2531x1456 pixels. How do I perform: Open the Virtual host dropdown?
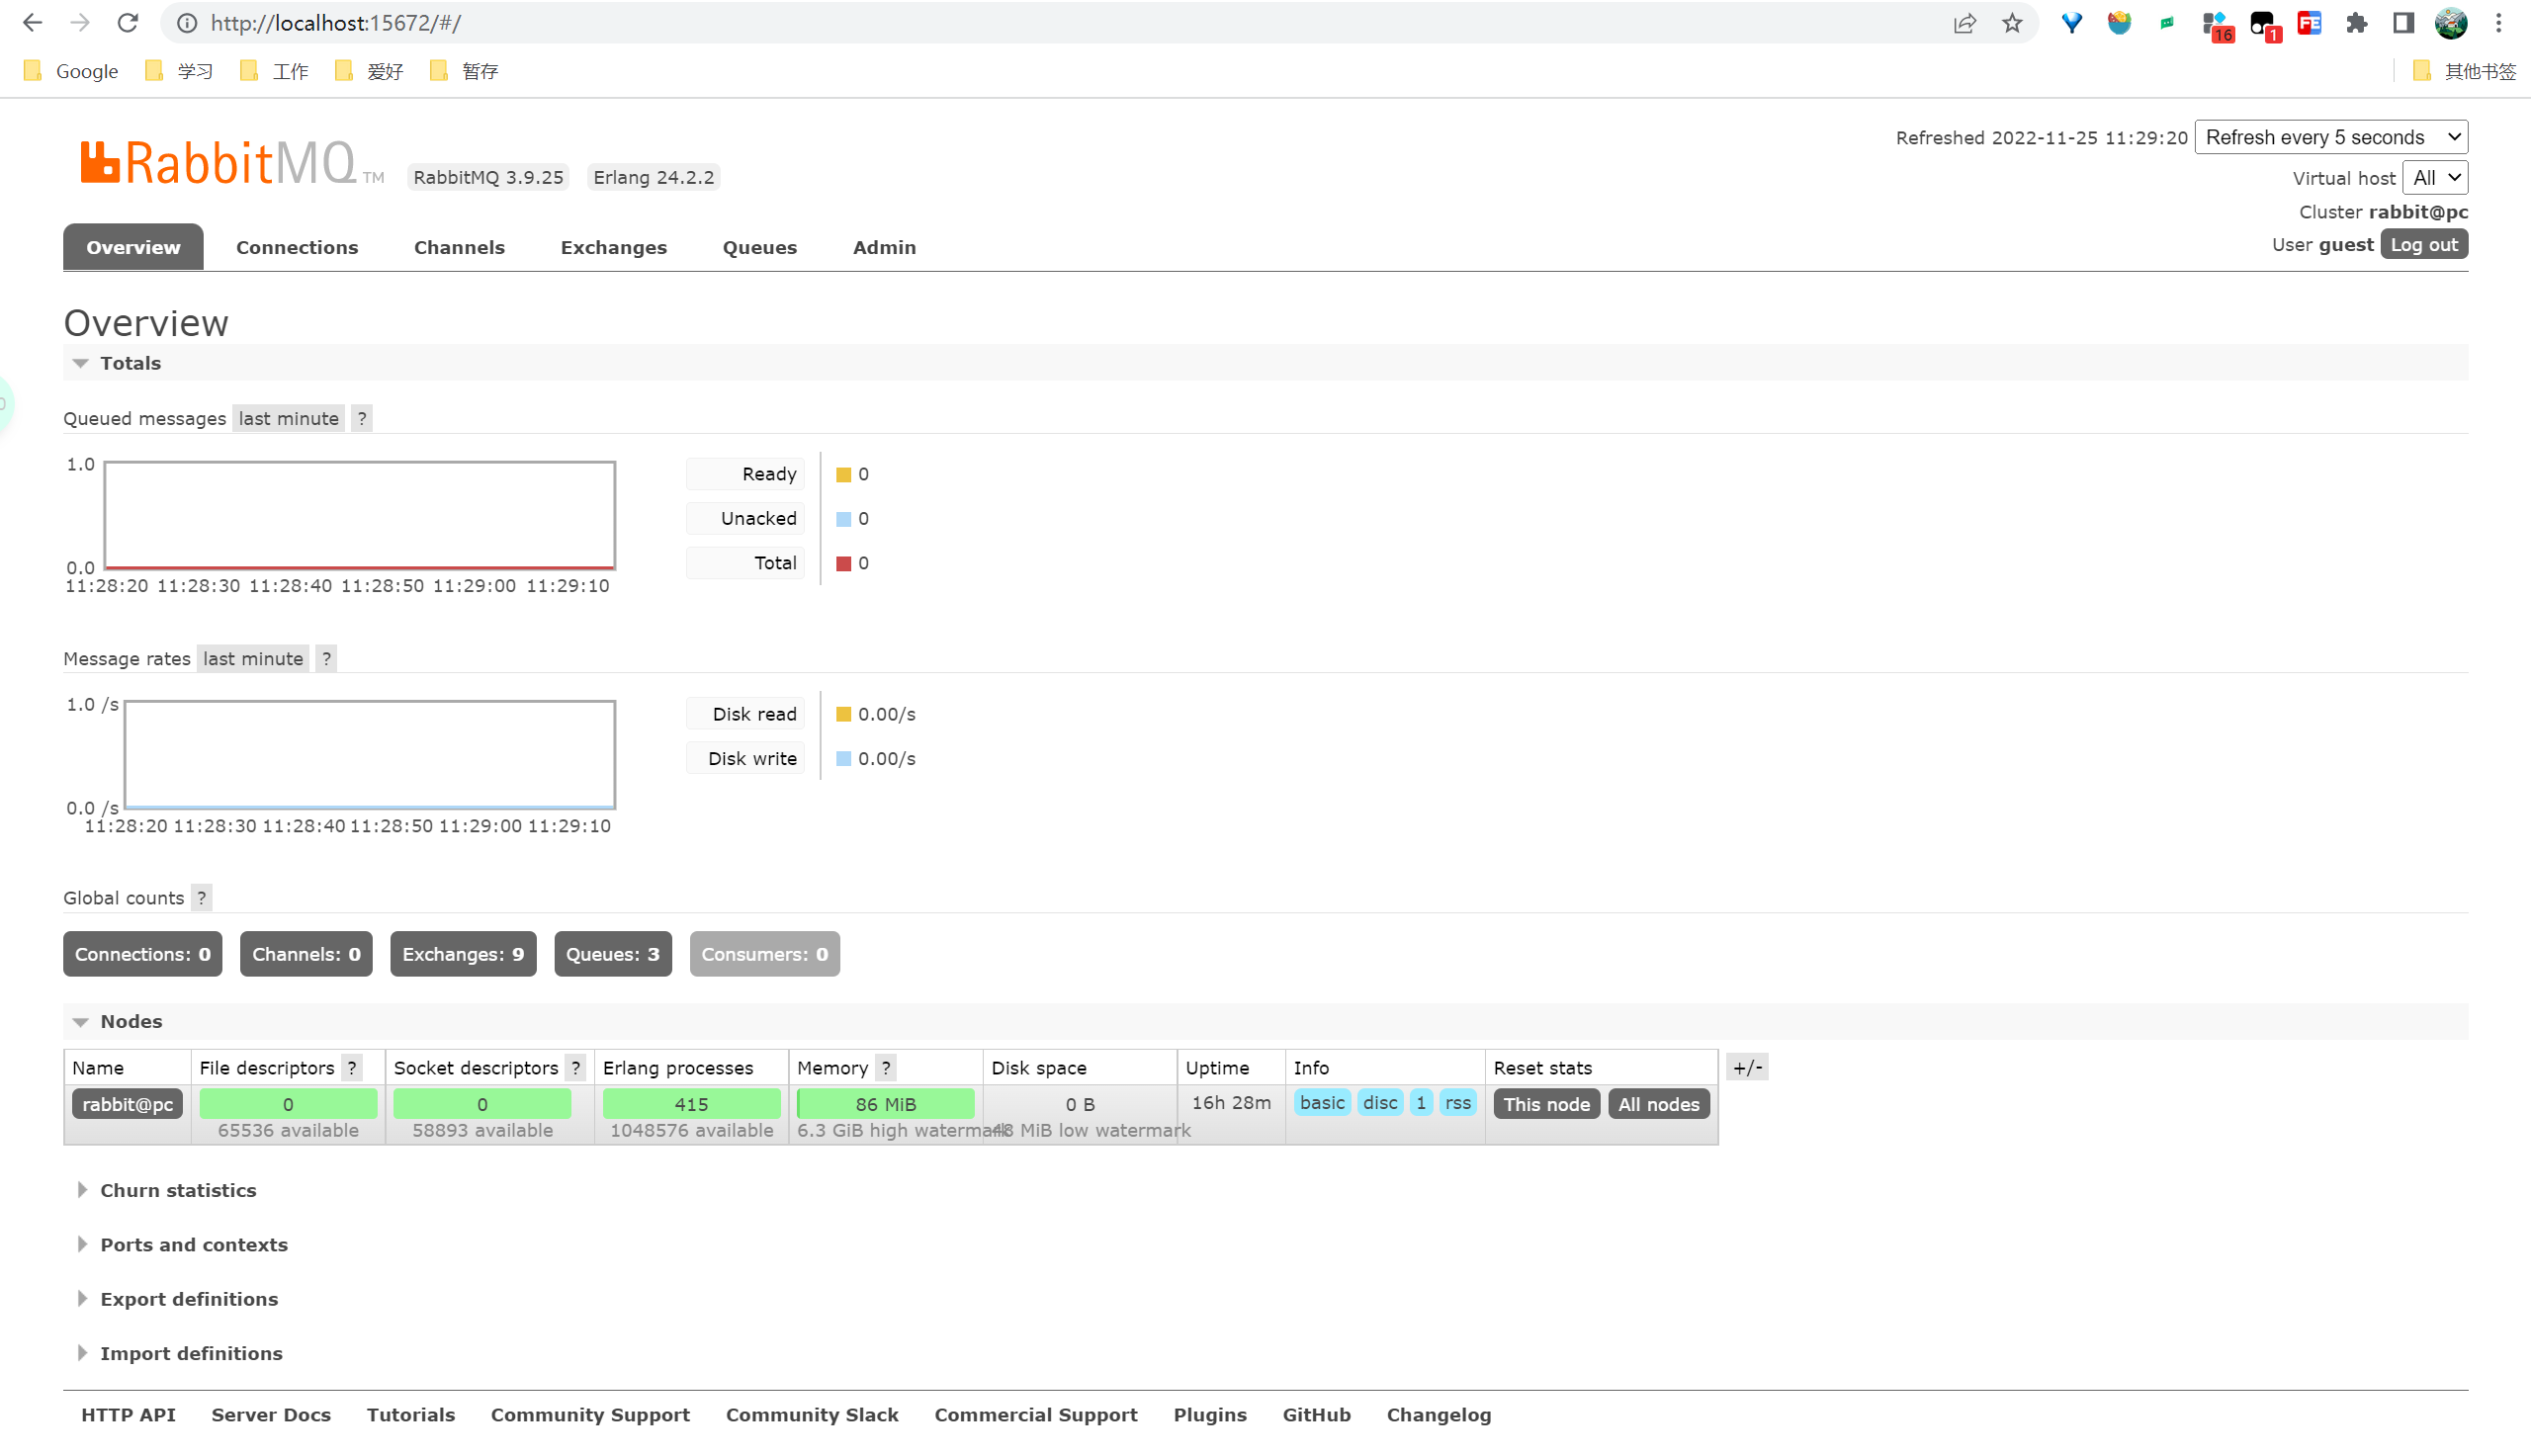click(x=2435, y=178)
